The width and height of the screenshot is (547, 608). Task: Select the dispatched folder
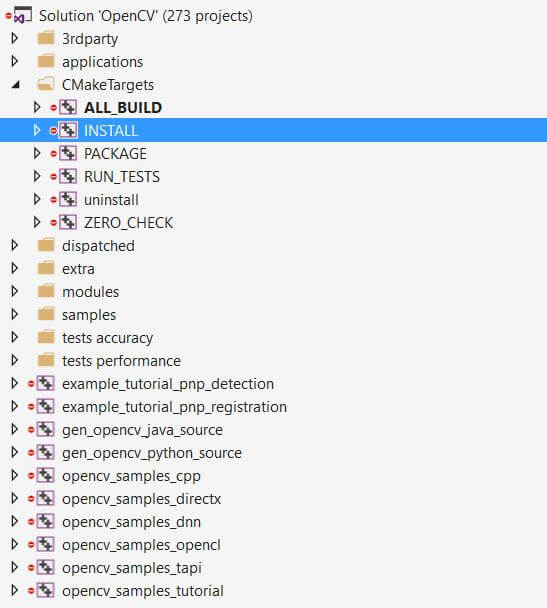[x=98, y=246]
